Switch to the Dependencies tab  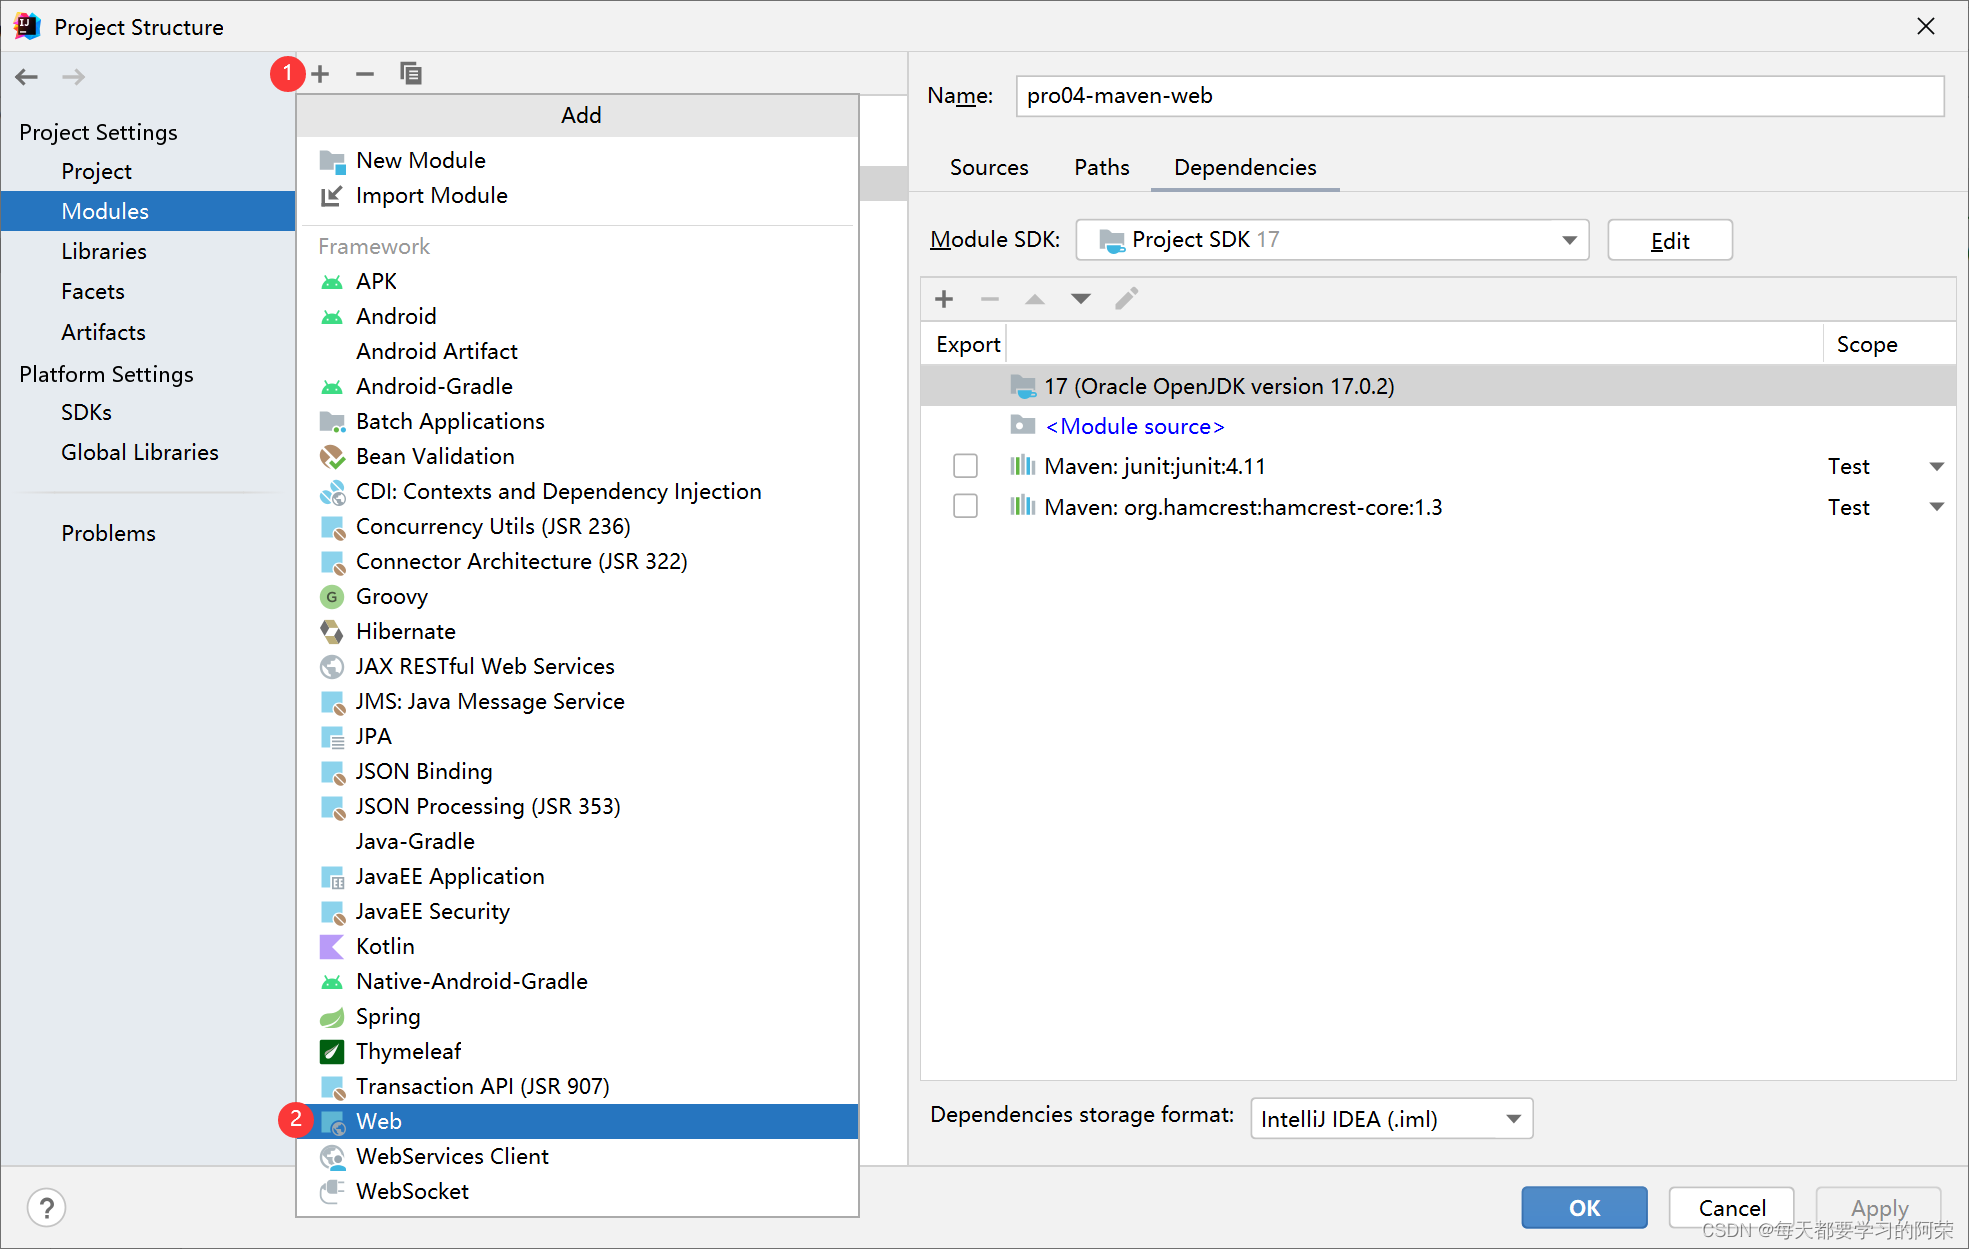1245,167
